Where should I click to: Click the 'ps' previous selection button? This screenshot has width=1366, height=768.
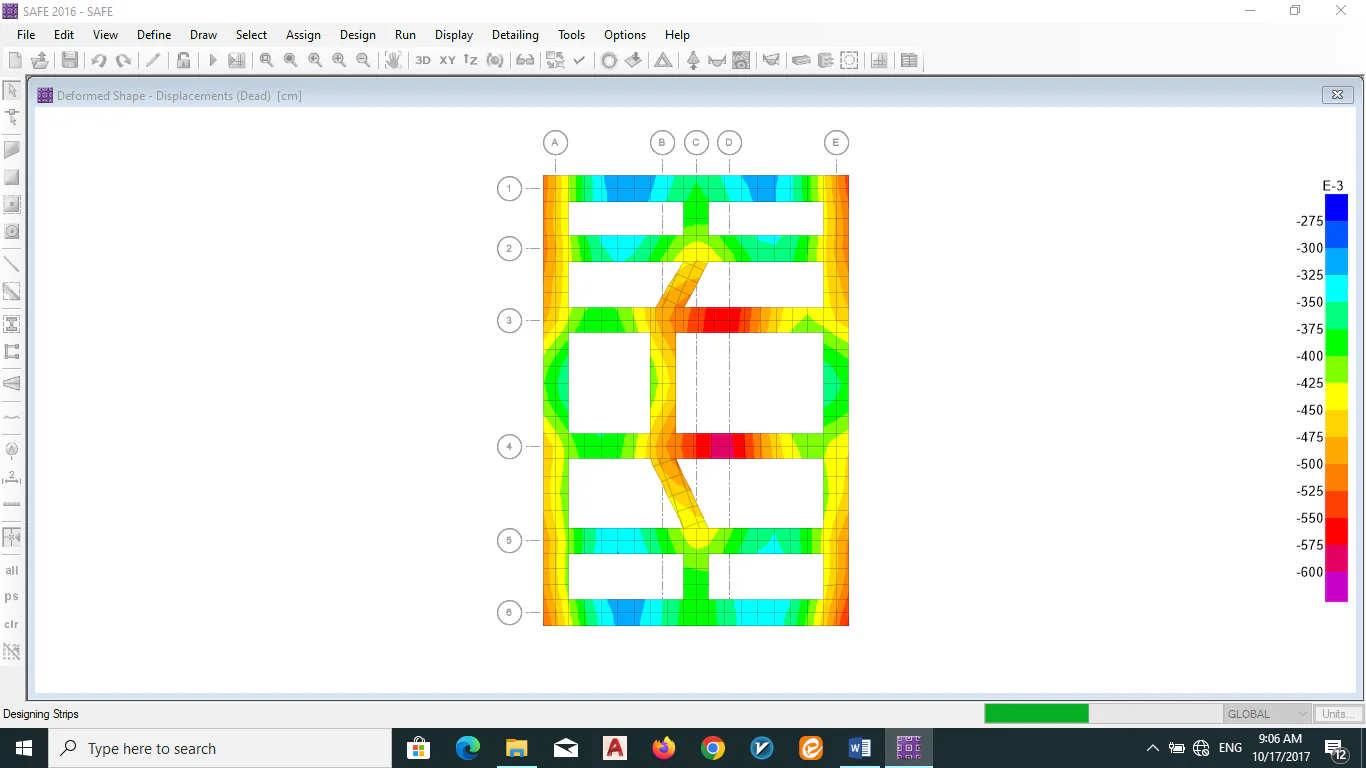tap(12, 597)
